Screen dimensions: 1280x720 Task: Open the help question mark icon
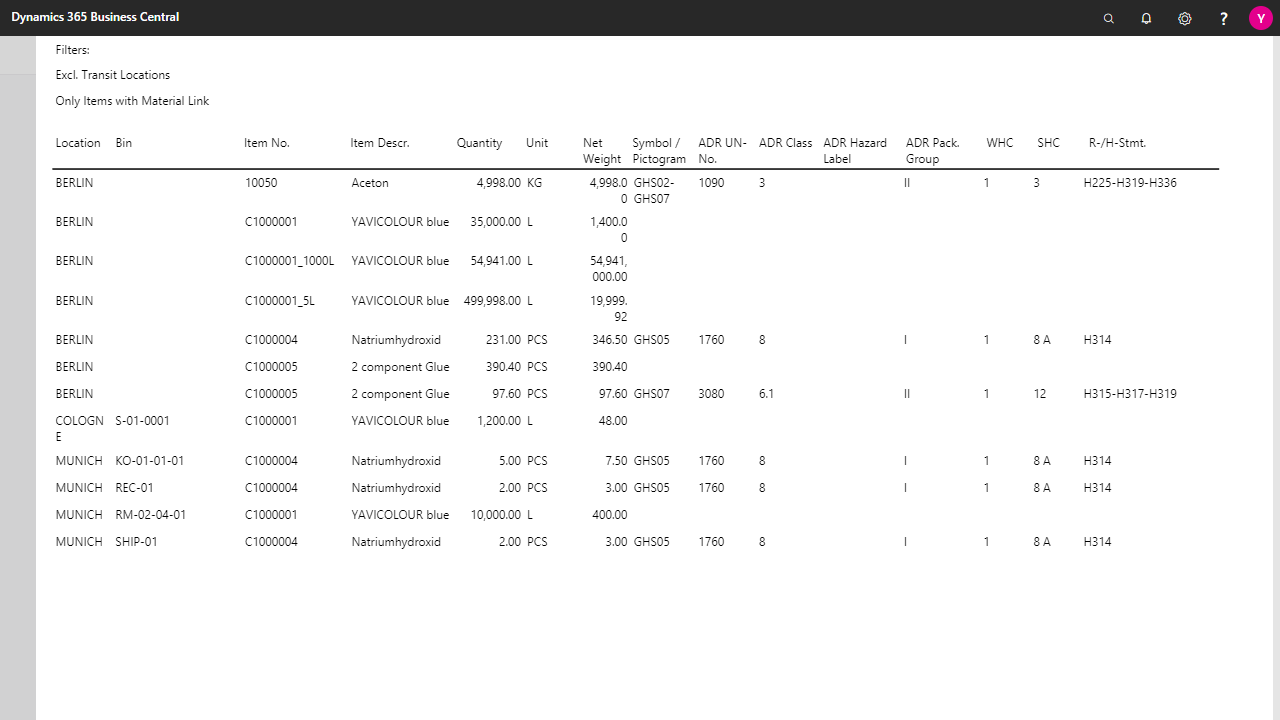tap(1223, 18)
